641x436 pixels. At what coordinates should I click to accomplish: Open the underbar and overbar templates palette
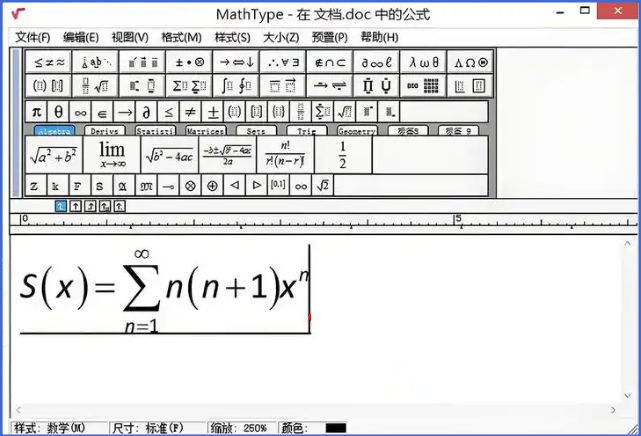(283, 86)
